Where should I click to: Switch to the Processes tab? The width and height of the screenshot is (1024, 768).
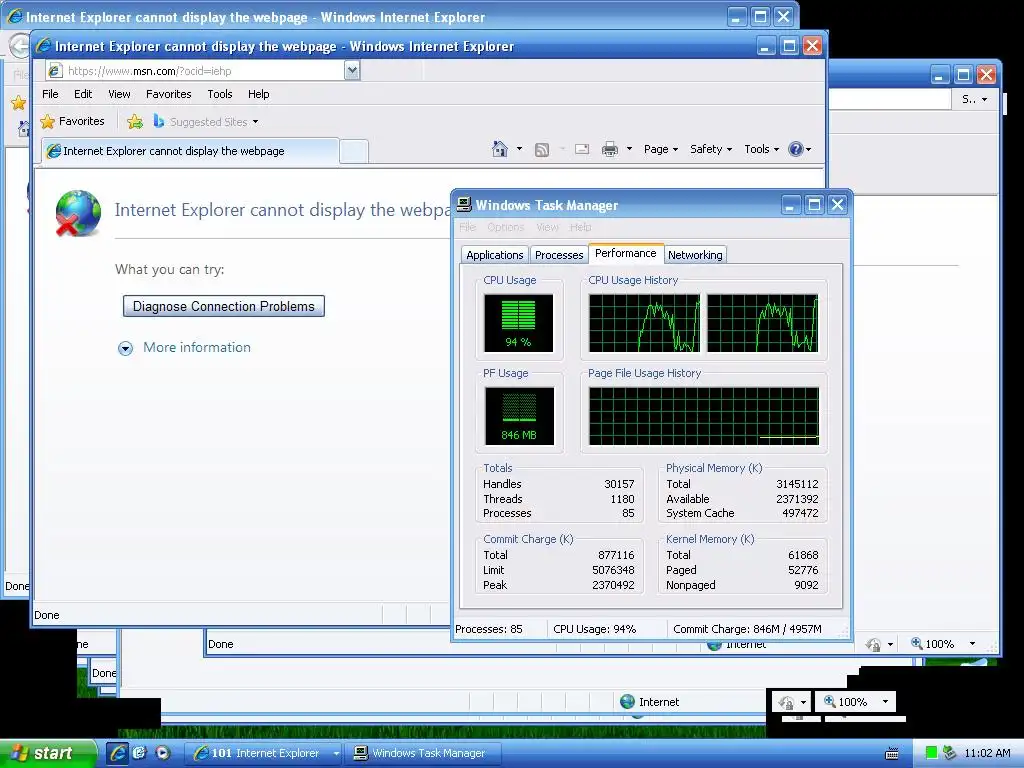point(559,255)
